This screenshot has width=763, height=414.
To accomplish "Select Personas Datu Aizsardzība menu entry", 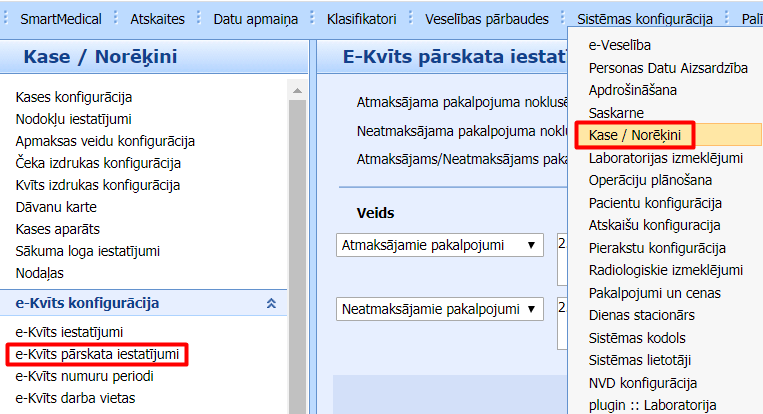I will (x=668, y=67).
